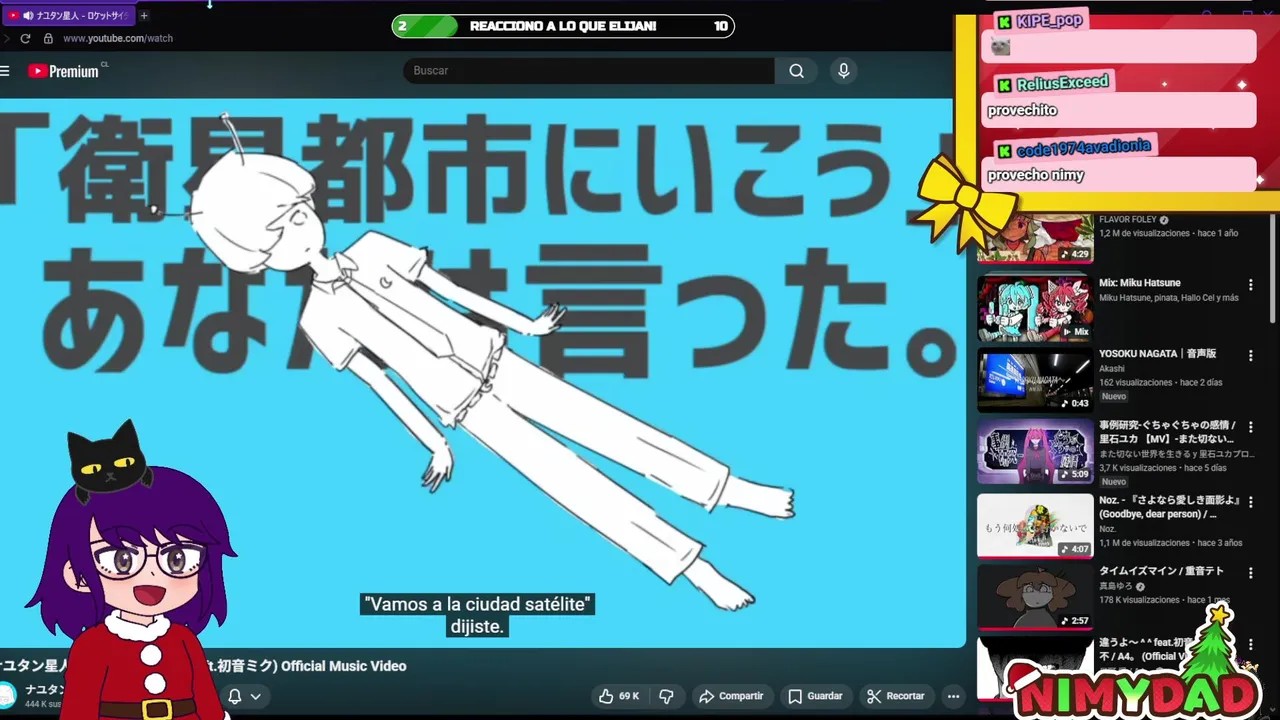This screenshot has height=720, width=1280.
Task: Select the ナユタン星人 browser tab
Action: (x=68, y=16)
